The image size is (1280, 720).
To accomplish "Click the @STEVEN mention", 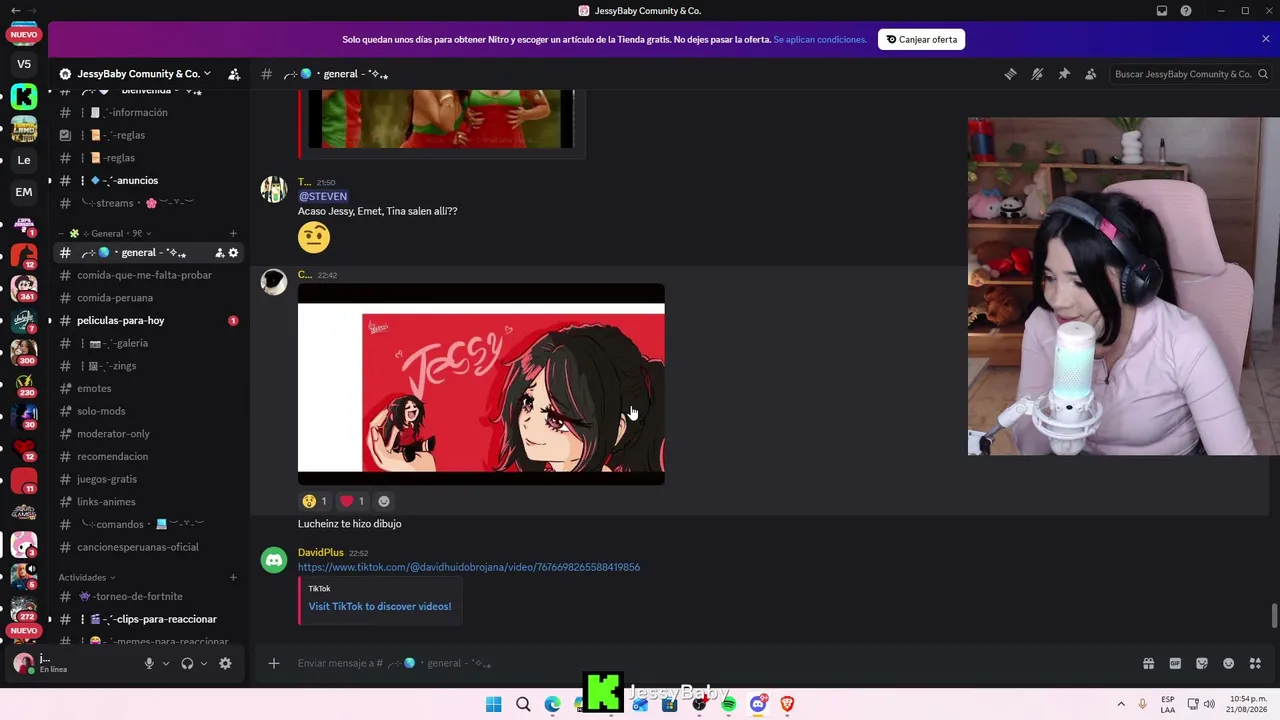I will click(323, 196).
